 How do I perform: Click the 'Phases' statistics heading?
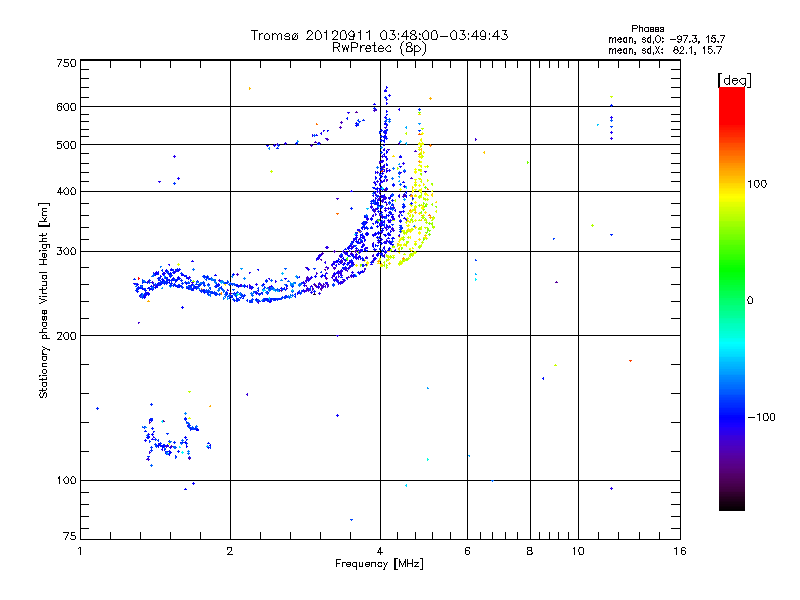coord(647,29)
